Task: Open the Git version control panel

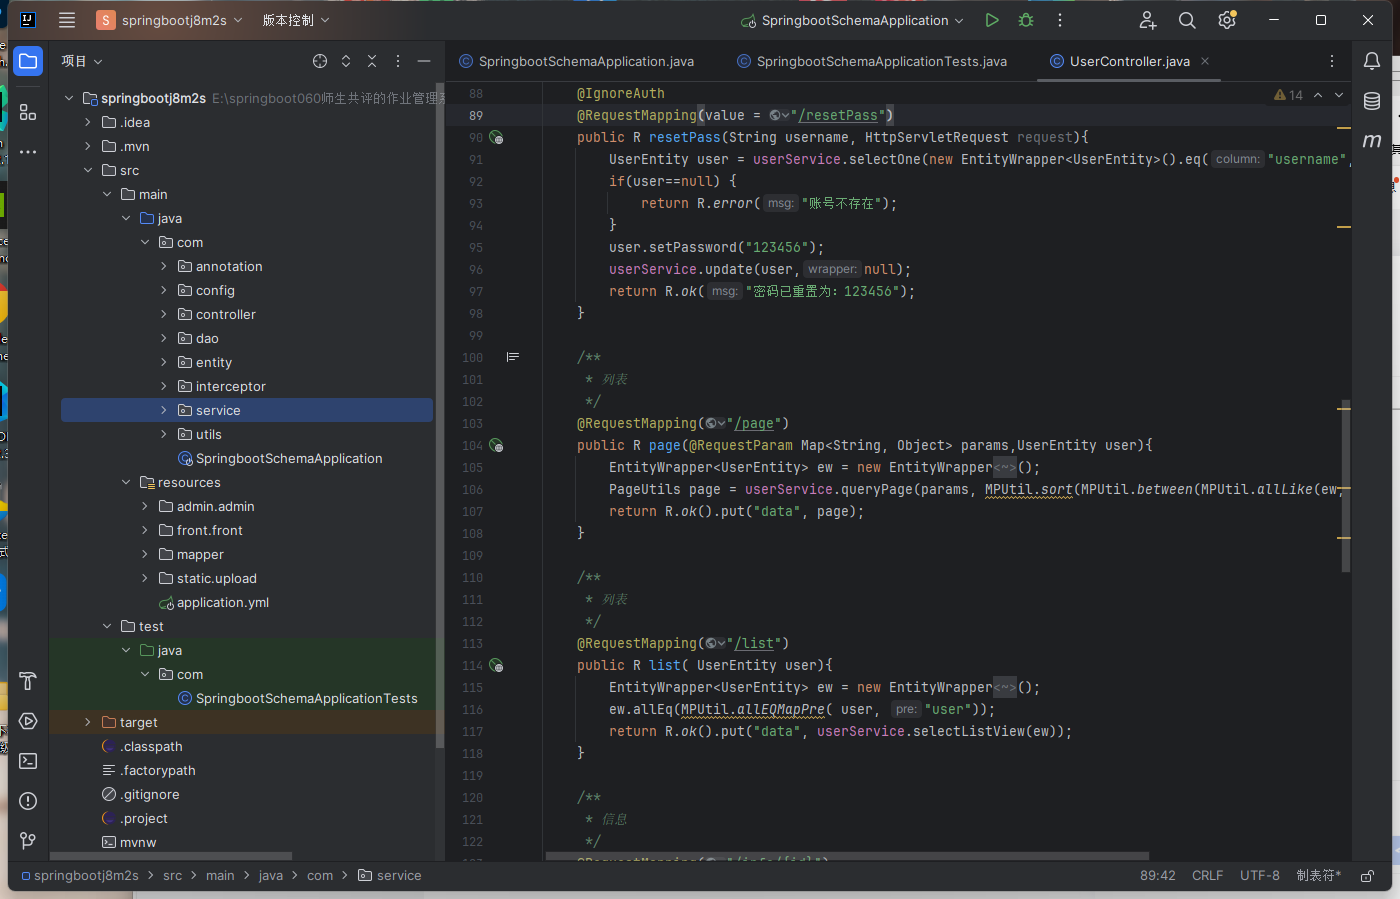Action: [27, 840]
